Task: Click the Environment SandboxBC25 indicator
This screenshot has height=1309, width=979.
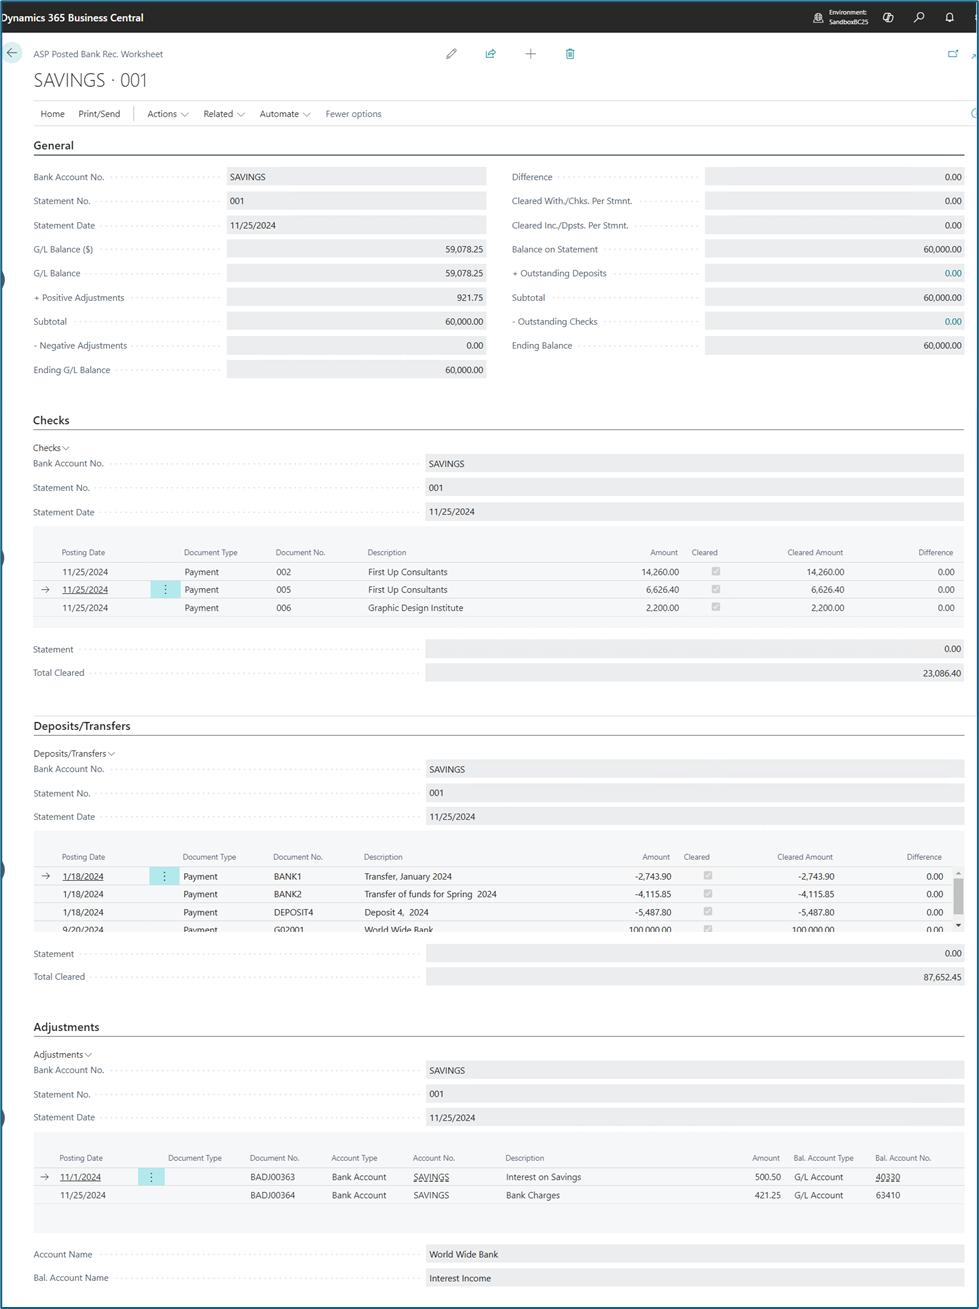Action: click(840, 17)
